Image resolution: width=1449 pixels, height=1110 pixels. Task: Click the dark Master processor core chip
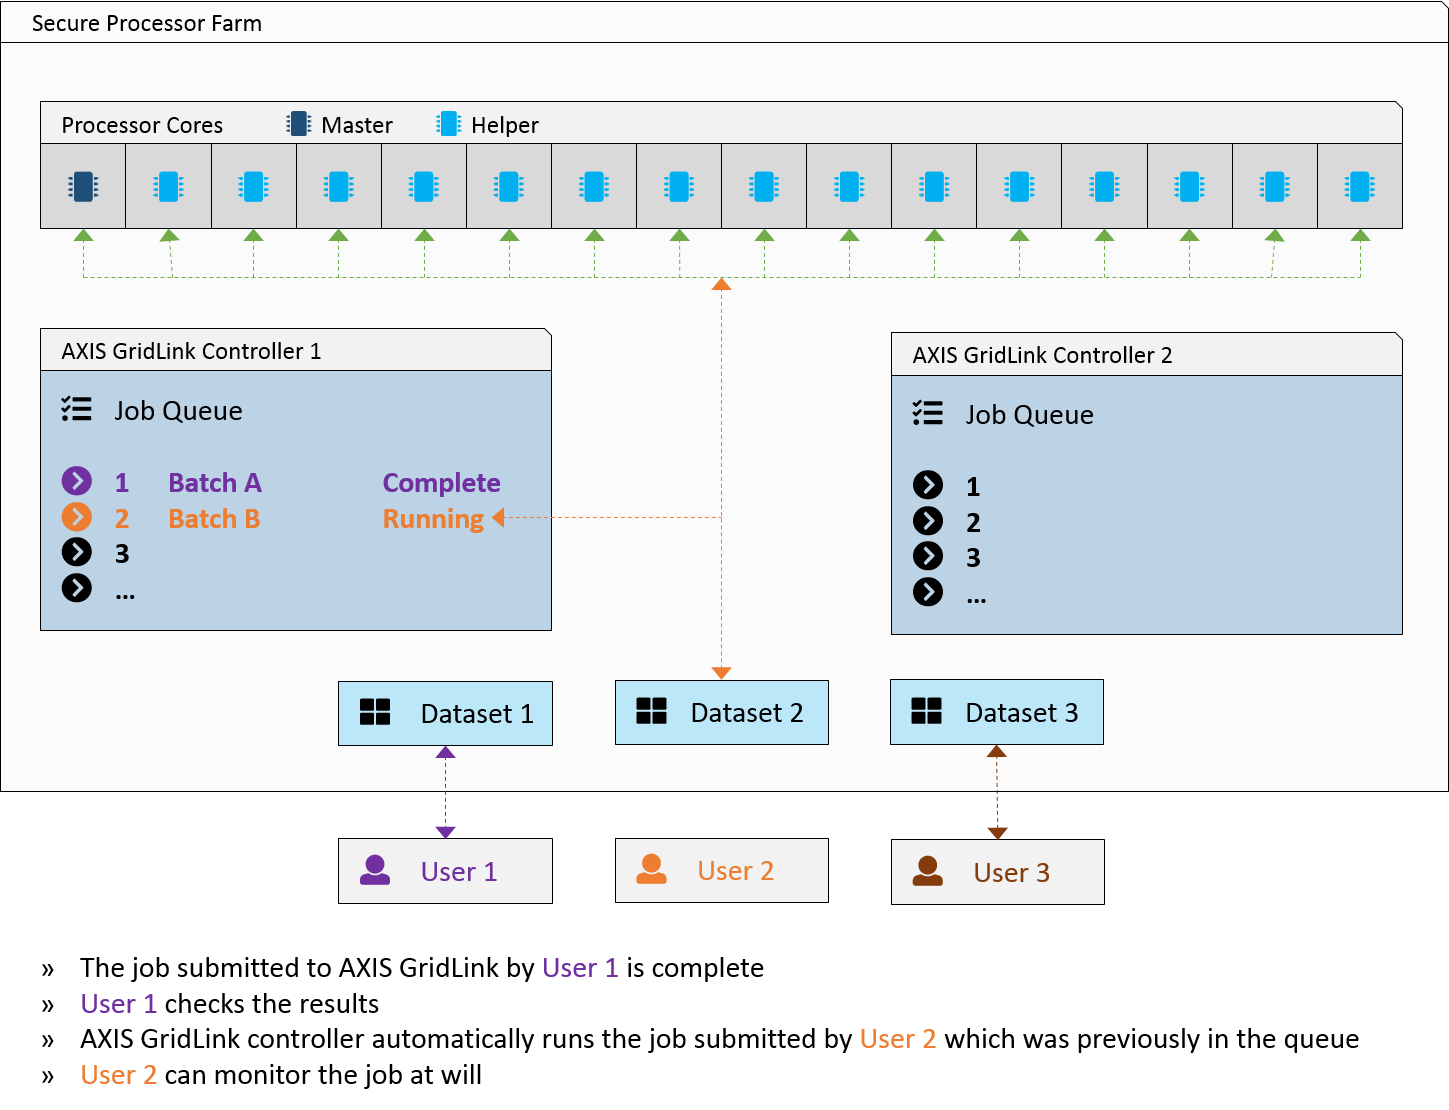83,187
